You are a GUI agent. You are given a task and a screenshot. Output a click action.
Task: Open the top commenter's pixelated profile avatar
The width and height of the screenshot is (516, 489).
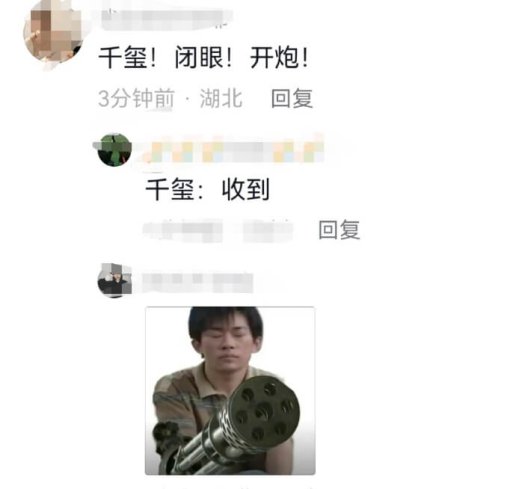[53, 33]
